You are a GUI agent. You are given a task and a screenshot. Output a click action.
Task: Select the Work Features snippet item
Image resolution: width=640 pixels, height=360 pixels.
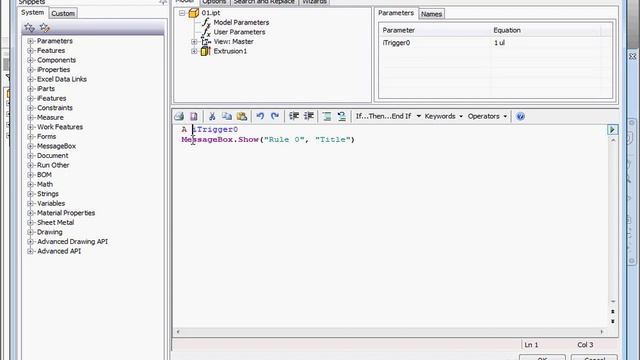pyautogui.click(x=60, y=127)
